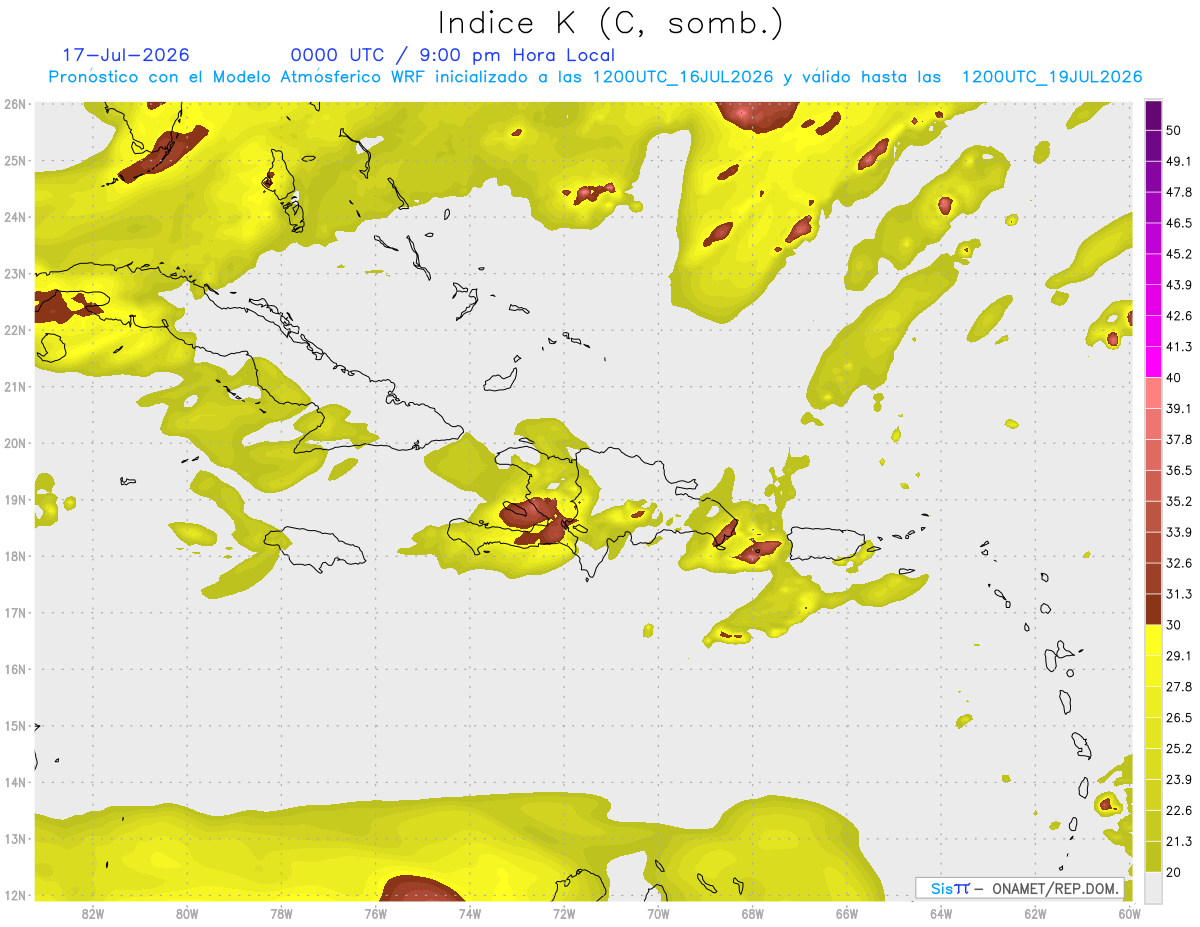Click the "23N" latitude label
Viewport: 1200px width, 927px height.
click(15, 273)
